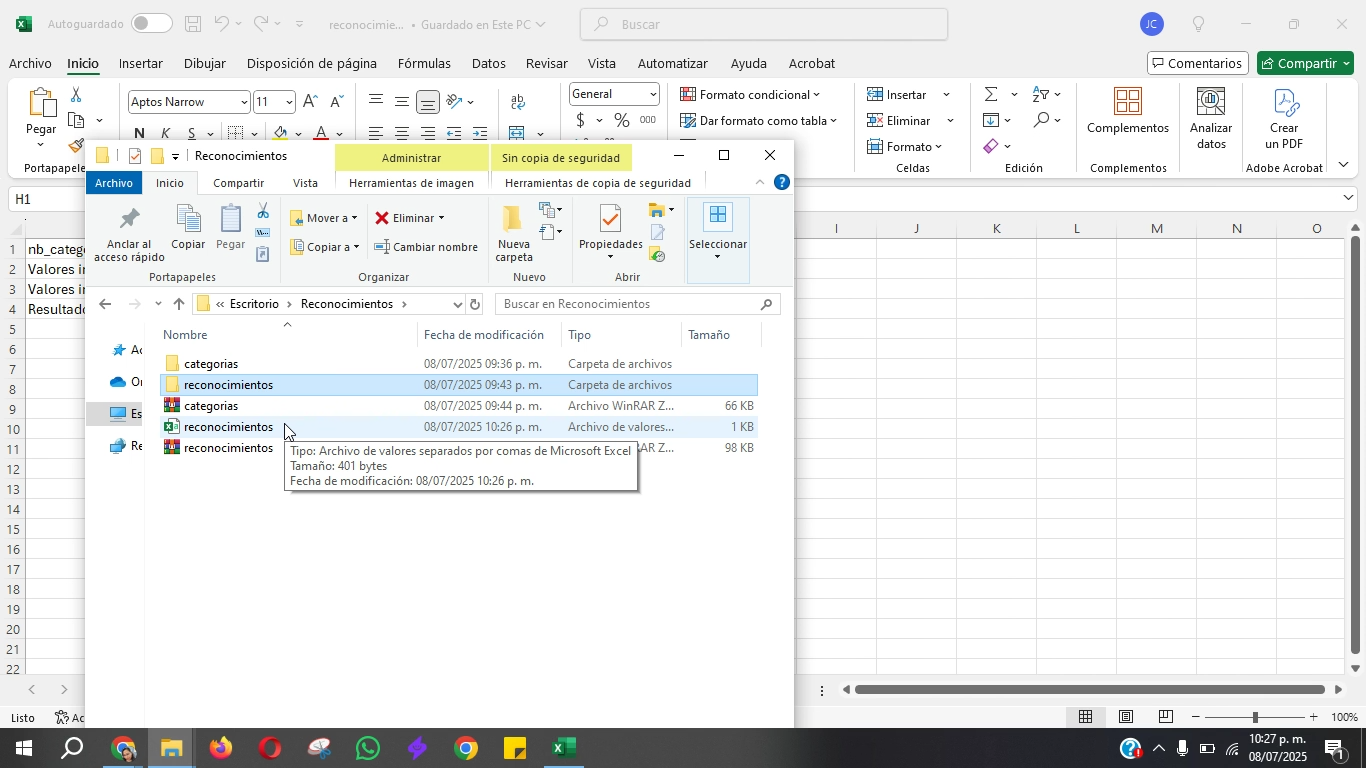Click Excel Compartir button

(1306, 63)
